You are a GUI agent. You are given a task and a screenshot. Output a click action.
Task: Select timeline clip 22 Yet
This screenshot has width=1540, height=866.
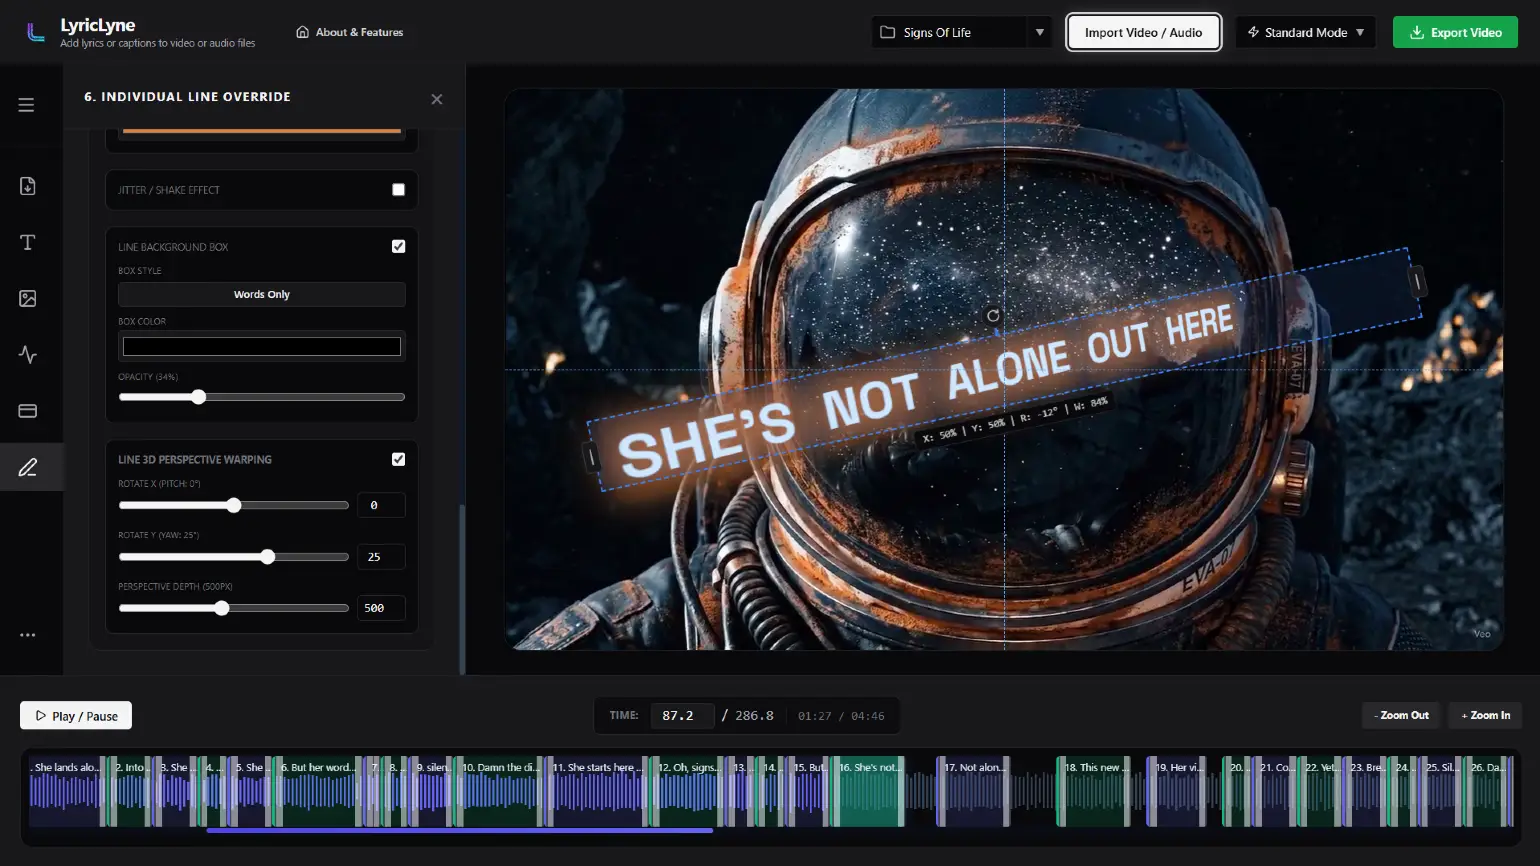click(1321, 791)
